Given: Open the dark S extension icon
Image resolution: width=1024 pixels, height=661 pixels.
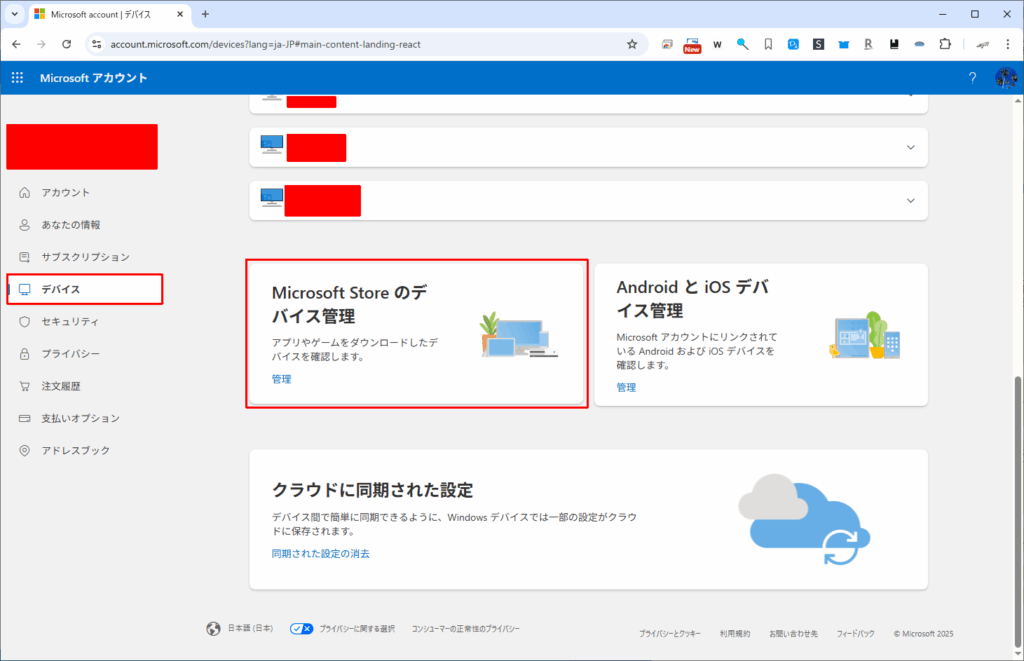Looking at the screenshot, I should pos(818,44).
